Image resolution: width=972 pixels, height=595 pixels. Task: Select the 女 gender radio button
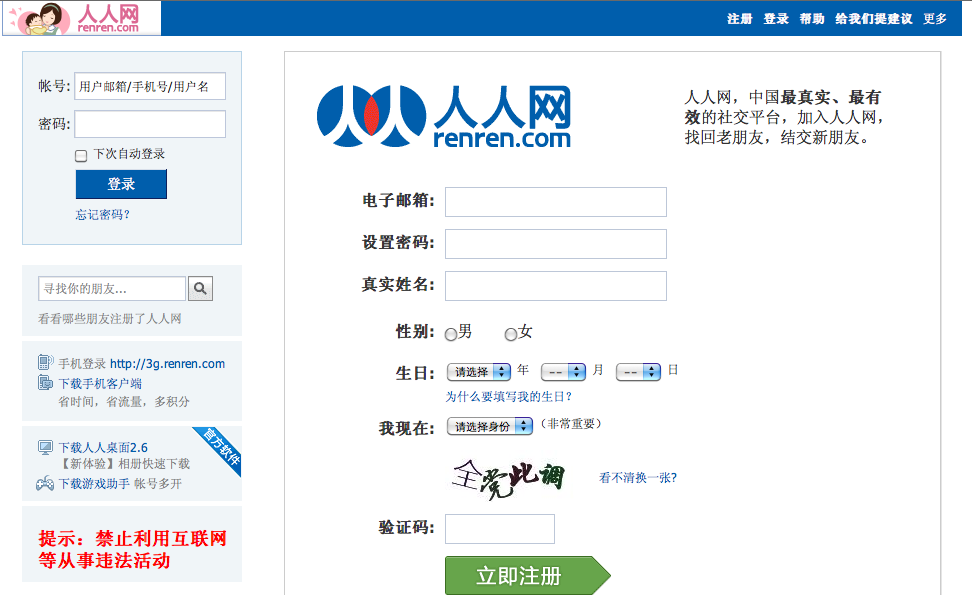coord(511,334)
